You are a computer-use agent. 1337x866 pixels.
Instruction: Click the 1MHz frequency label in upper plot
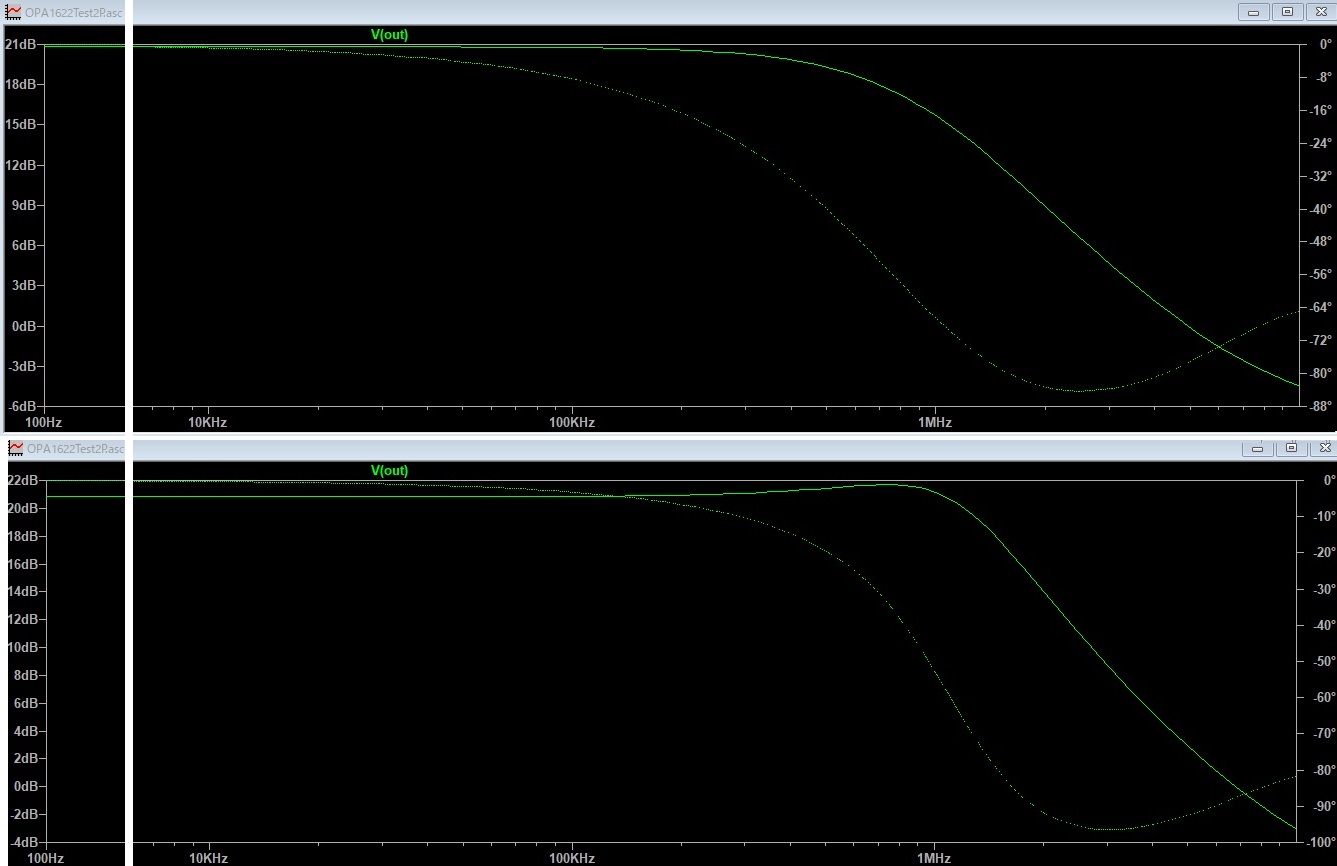935,422
